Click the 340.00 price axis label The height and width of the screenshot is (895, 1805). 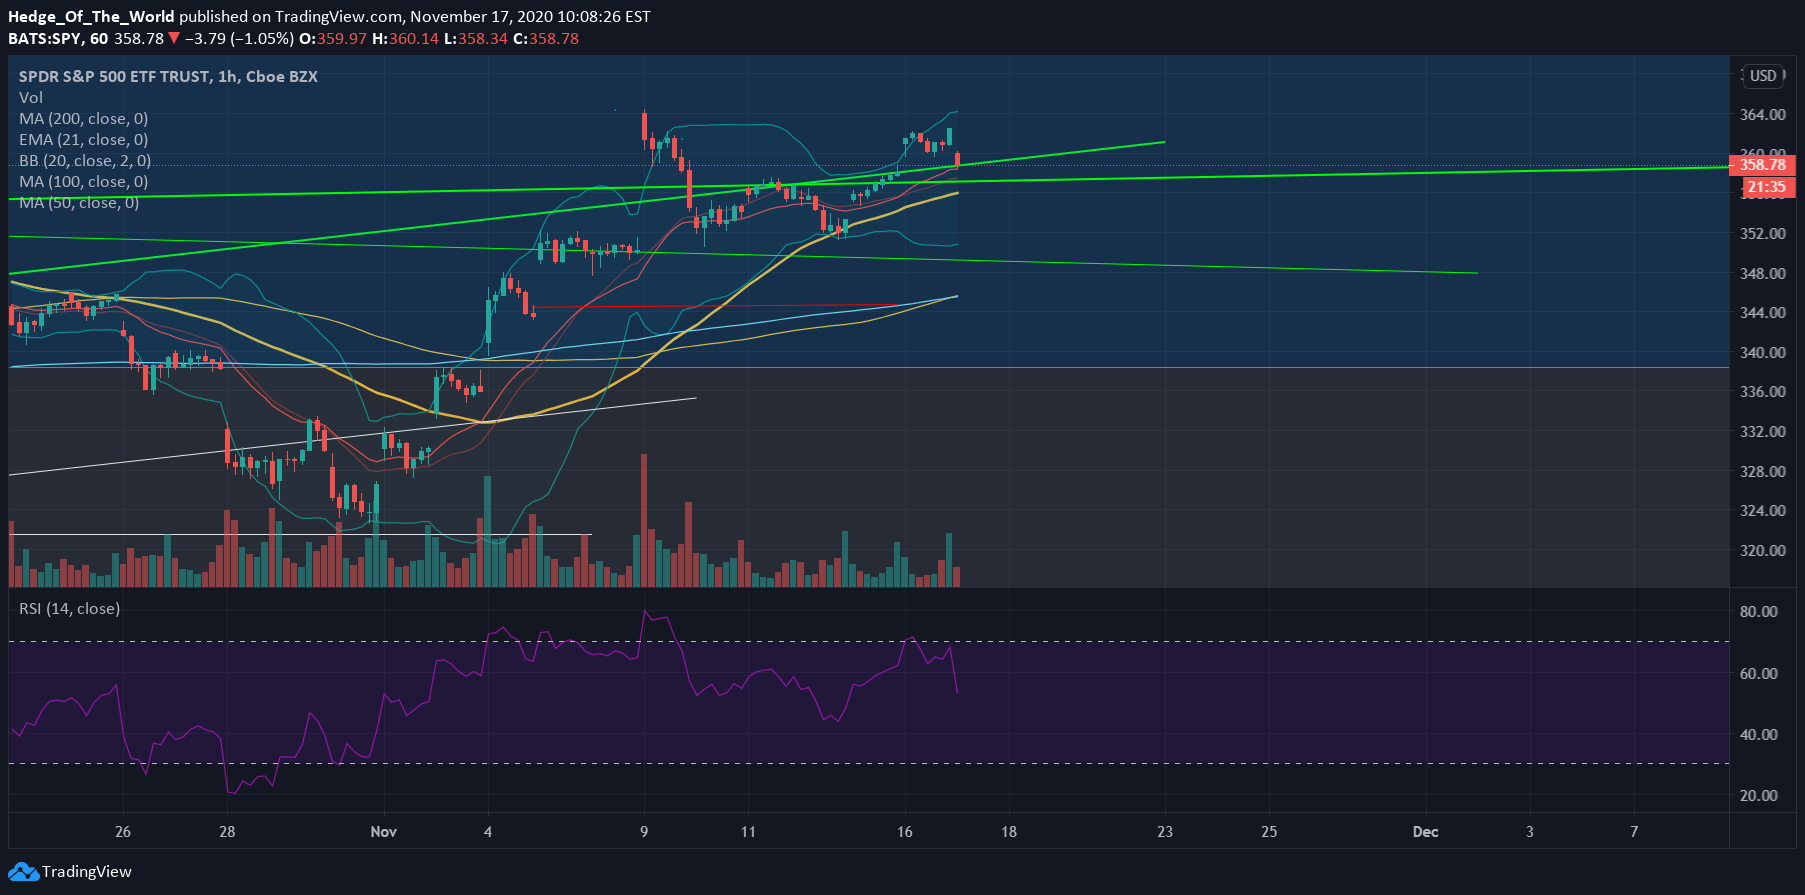[x=1763, y=353]
